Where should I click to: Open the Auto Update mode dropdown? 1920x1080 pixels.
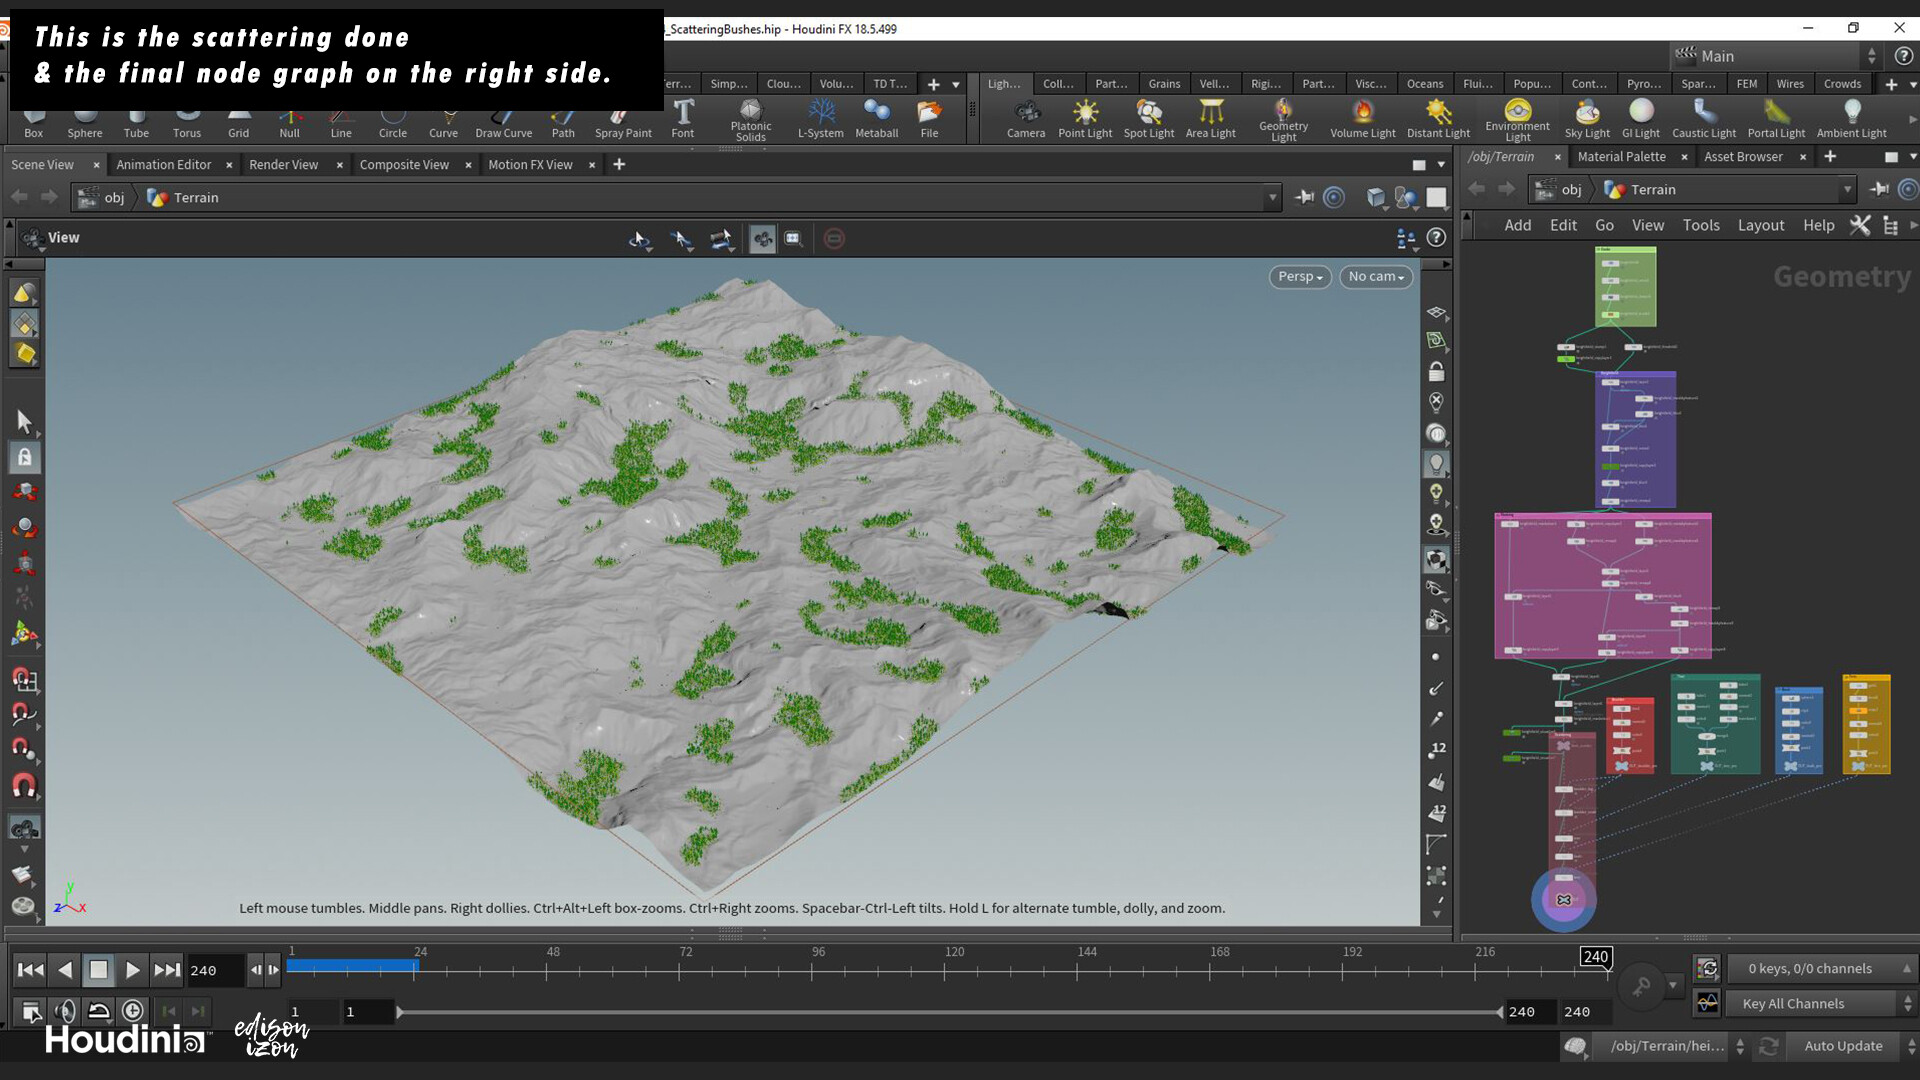[1845, 1046]
